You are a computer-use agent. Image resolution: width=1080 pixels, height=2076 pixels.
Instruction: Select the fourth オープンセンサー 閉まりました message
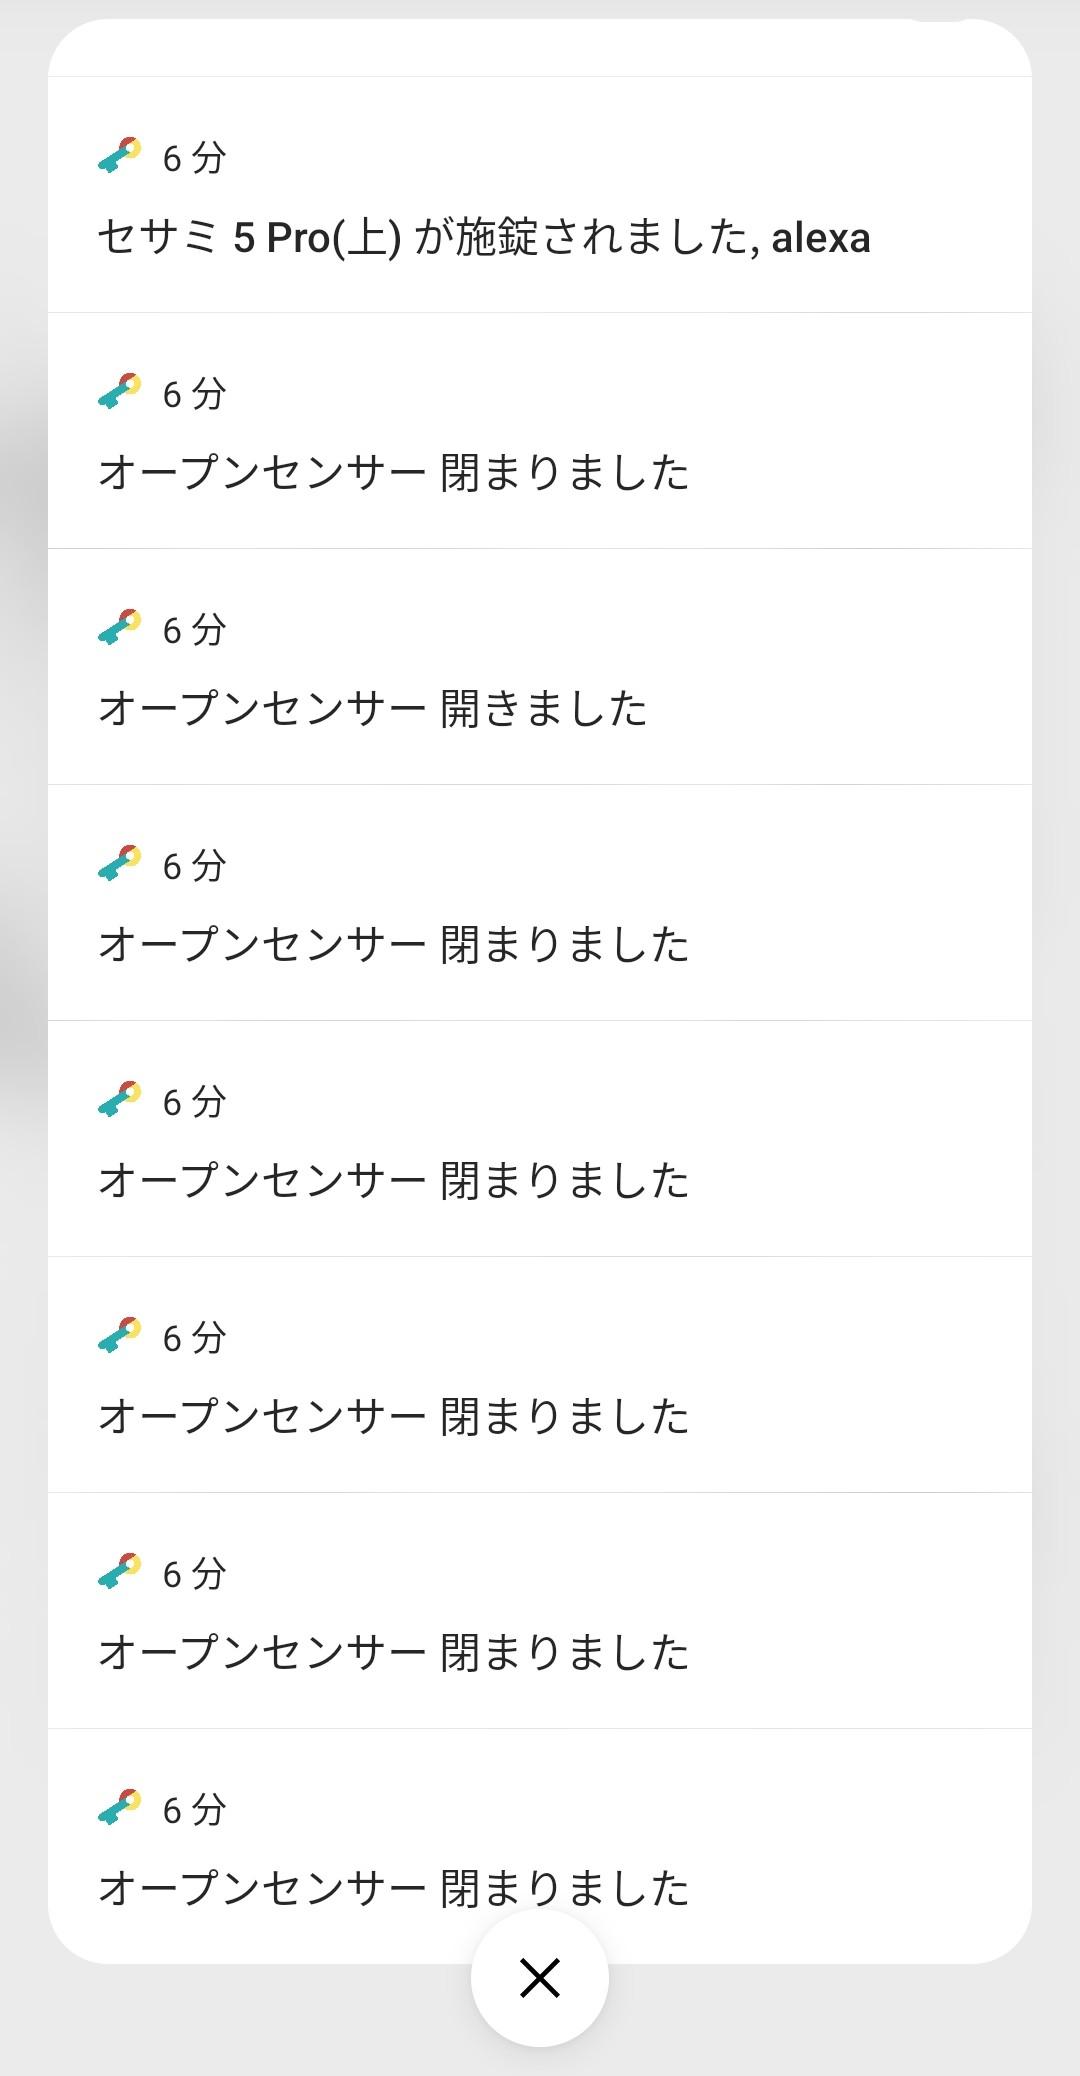(394, 1417)
